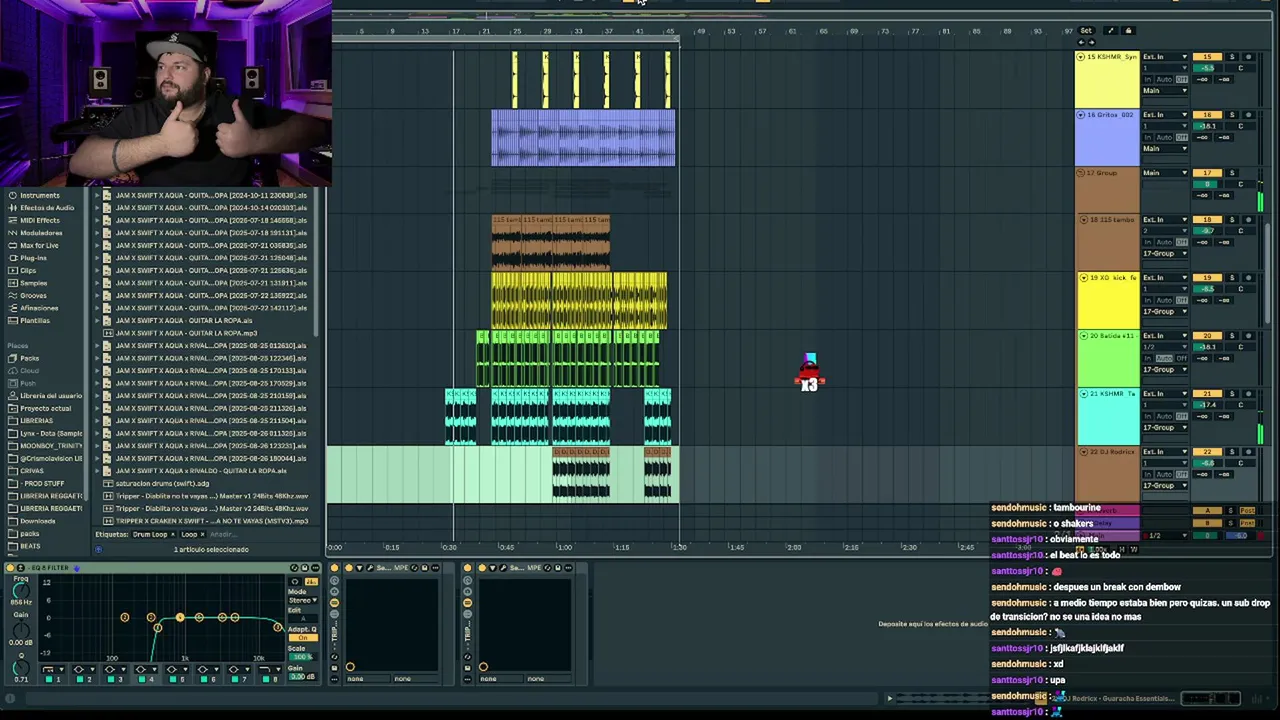The image size is (1280, 720).
Task: Toggle Adapt. Q On button
Action: tap(303, 637)
